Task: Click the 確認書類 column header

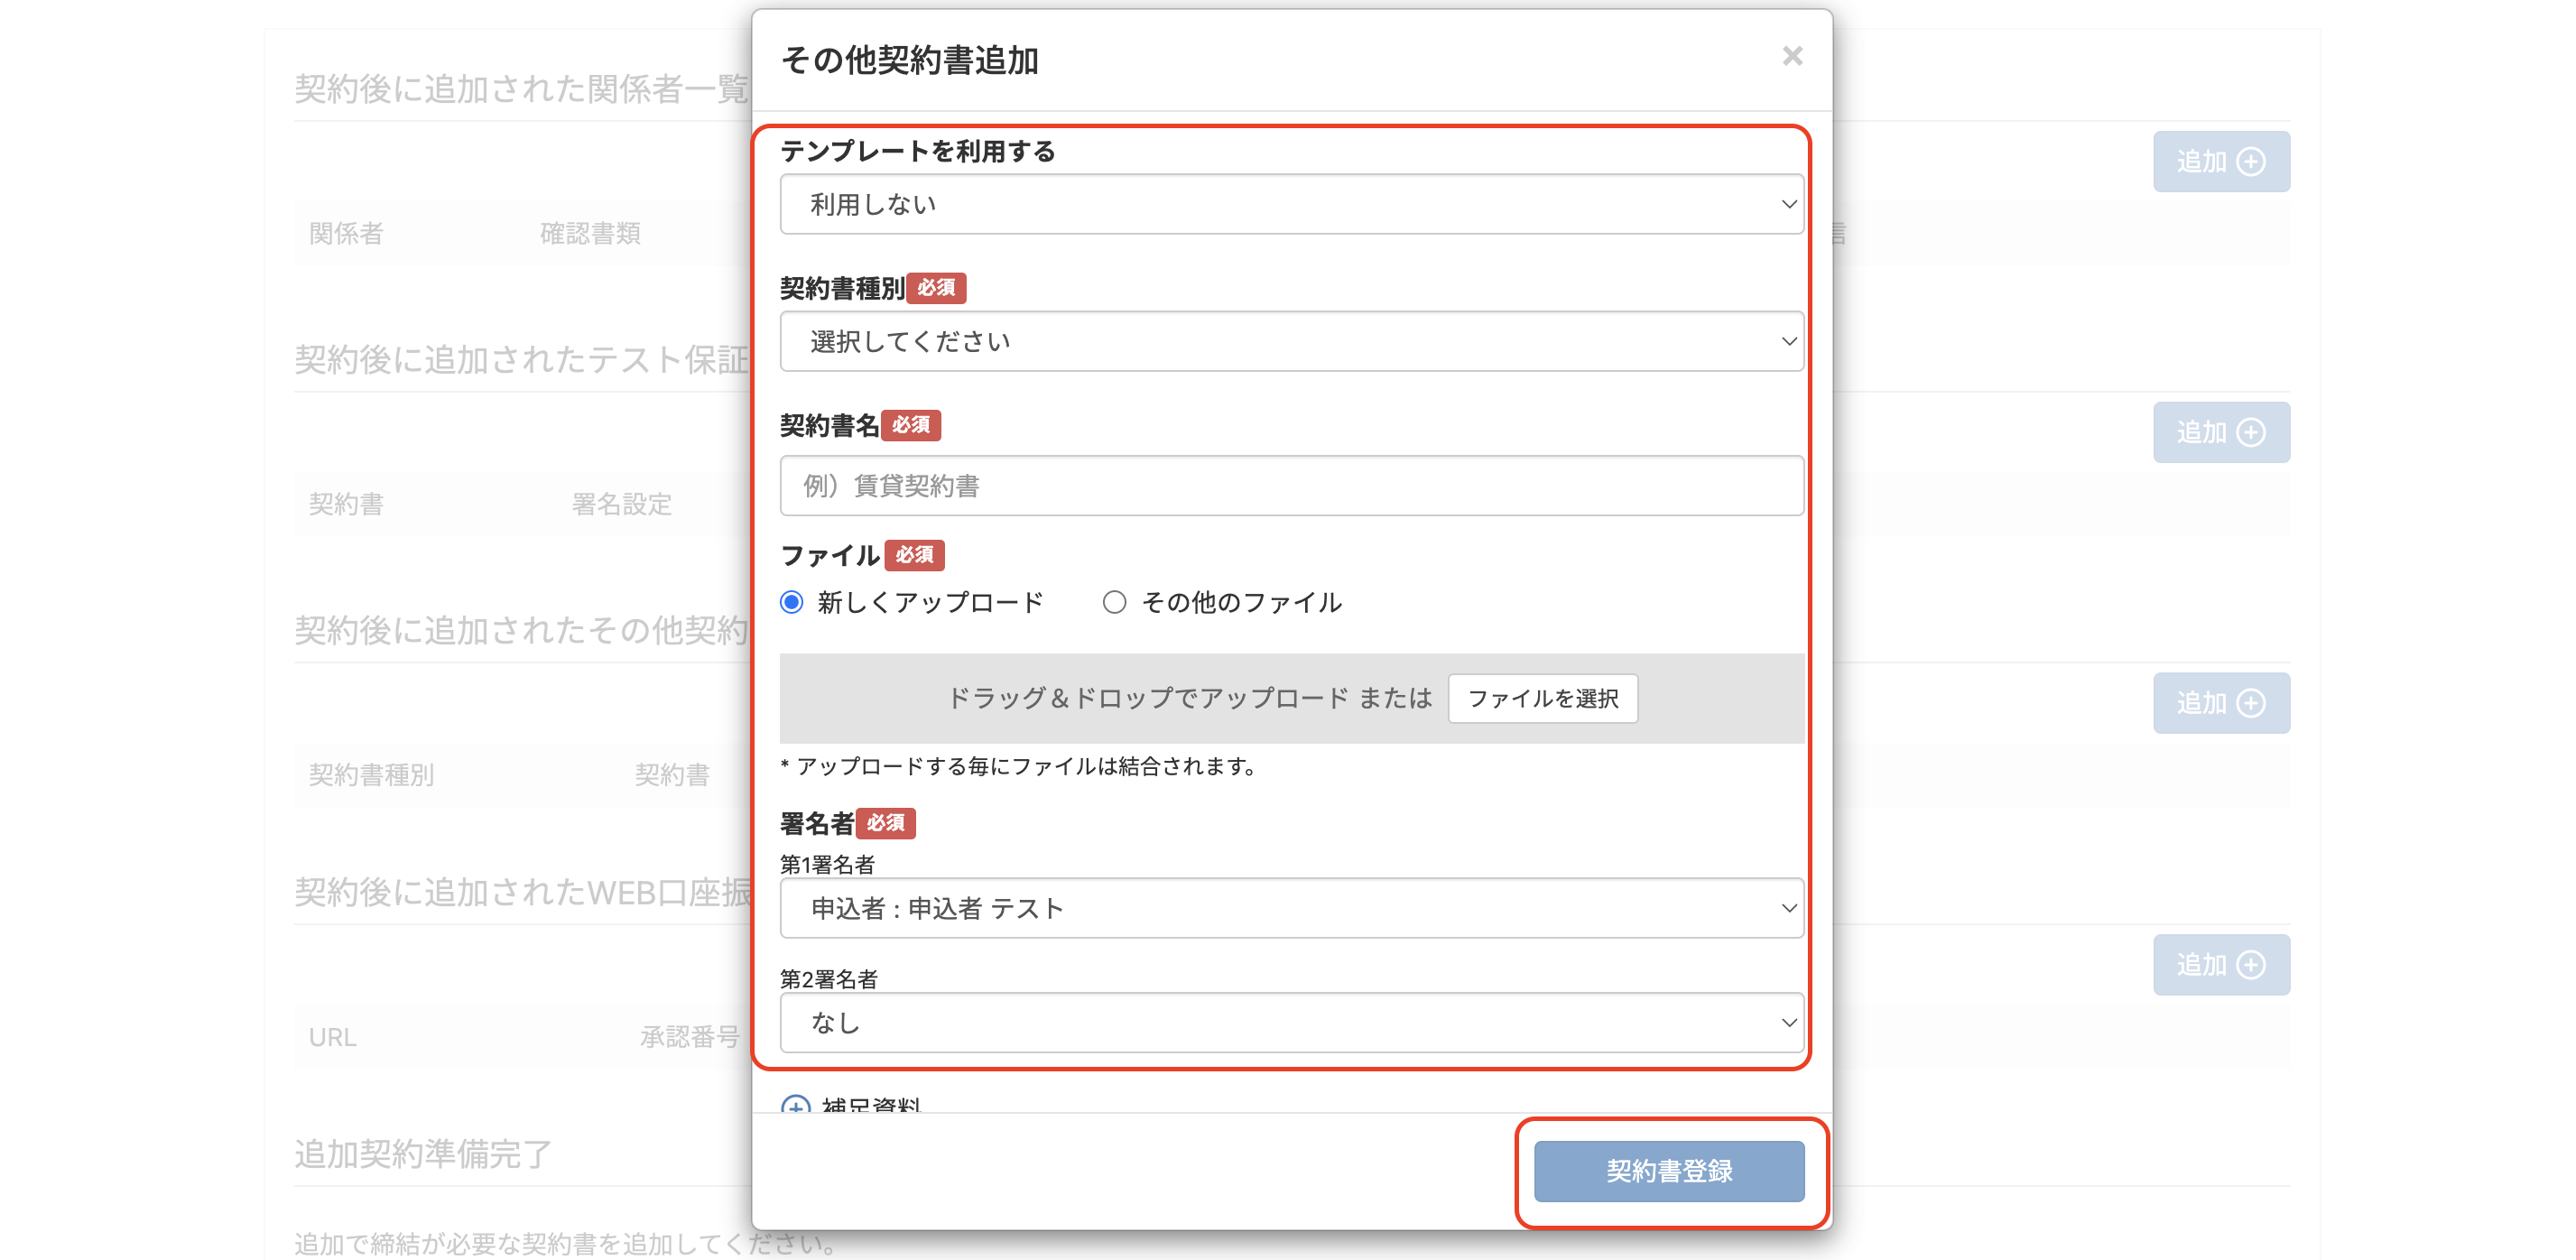Action: pyautogui.click(x=590, y=234)
